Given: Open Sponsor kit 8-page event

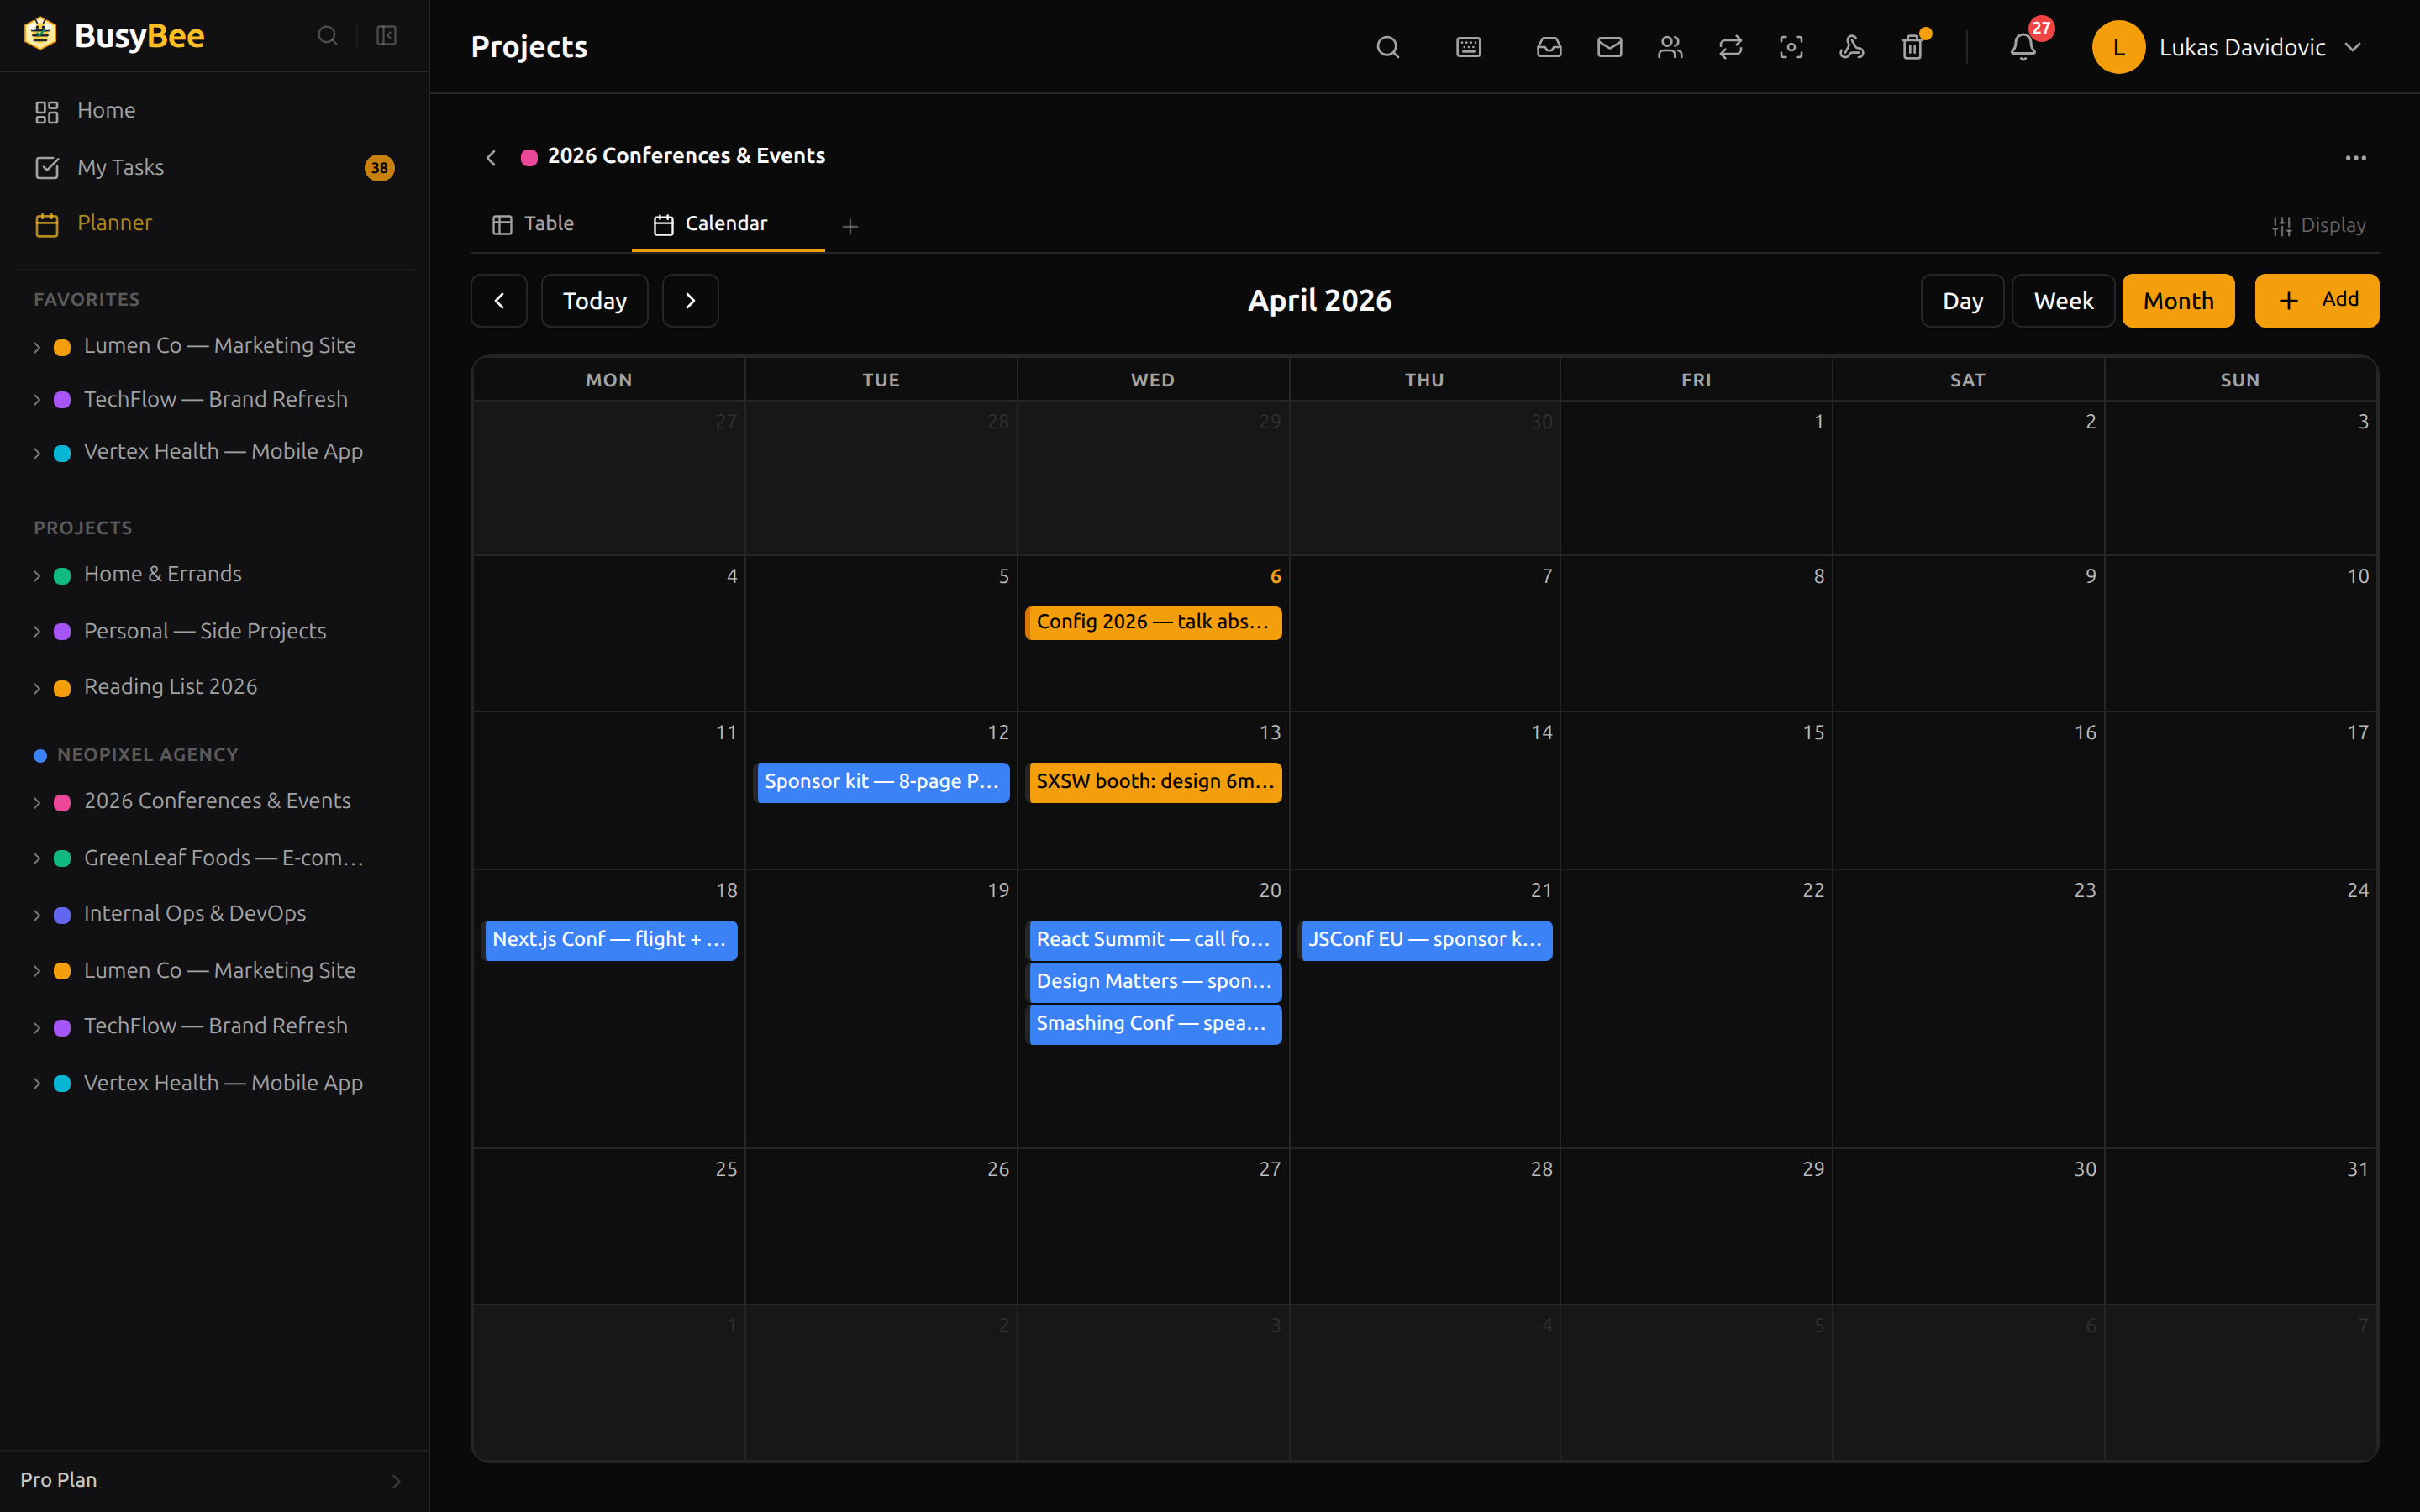Looking at the screenshot, I should point(881,782).
